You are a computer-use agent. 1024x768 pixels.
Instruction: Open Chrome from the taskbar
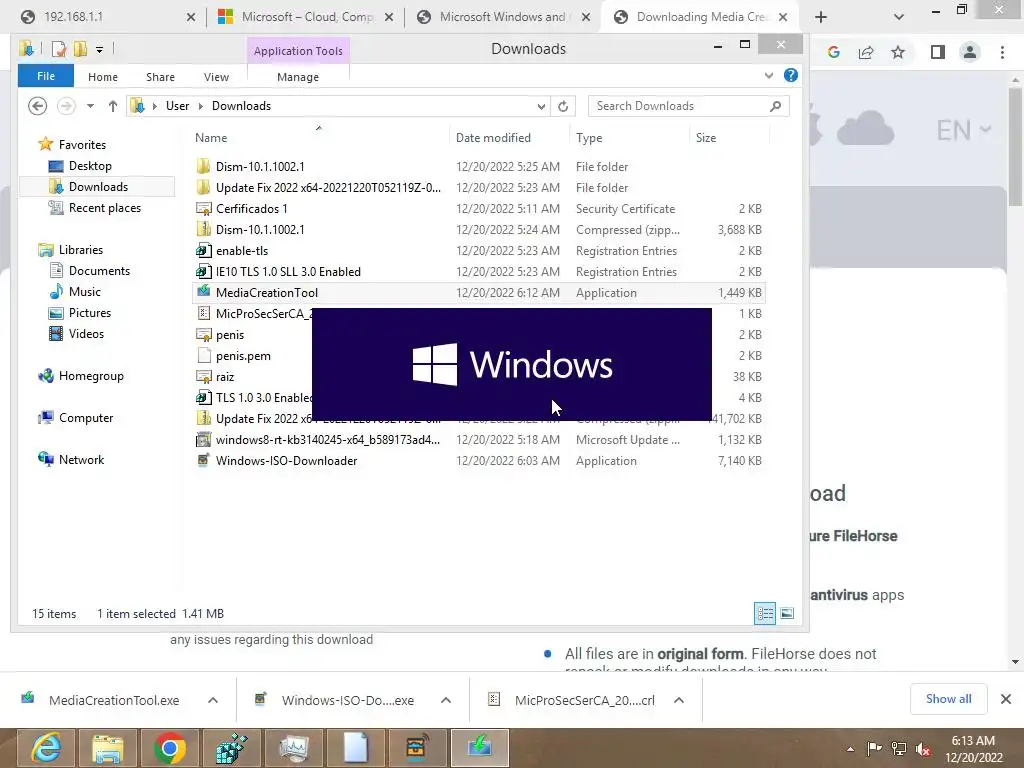click(x=169, y=748)
